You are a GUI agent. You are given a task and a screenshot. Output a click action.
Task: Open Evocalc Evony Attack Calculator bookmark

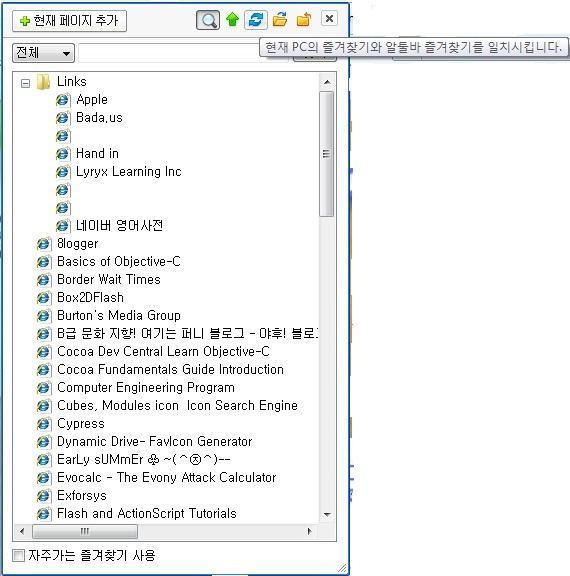coord(166,478)
